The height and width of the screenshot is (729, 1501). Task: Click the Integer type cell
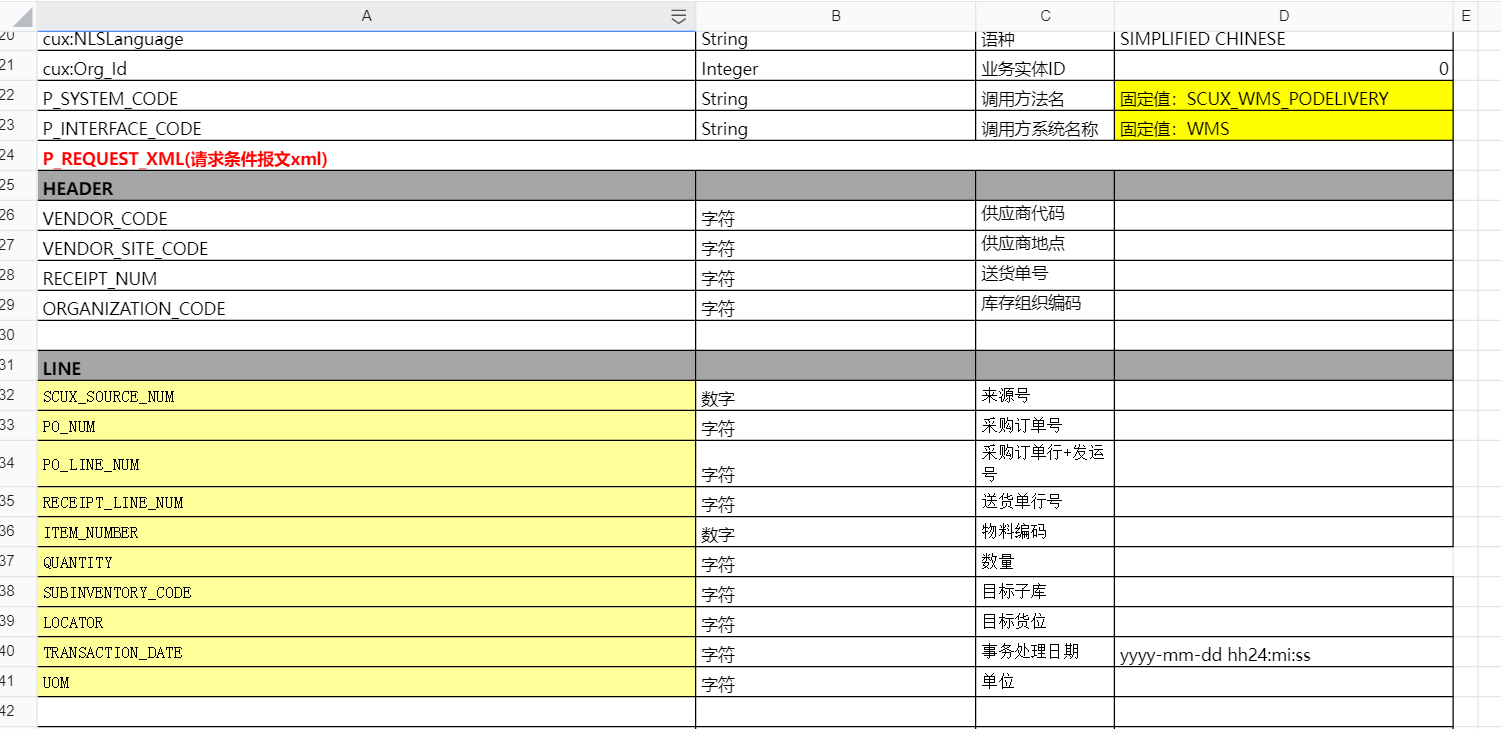[x=836, y=66]
